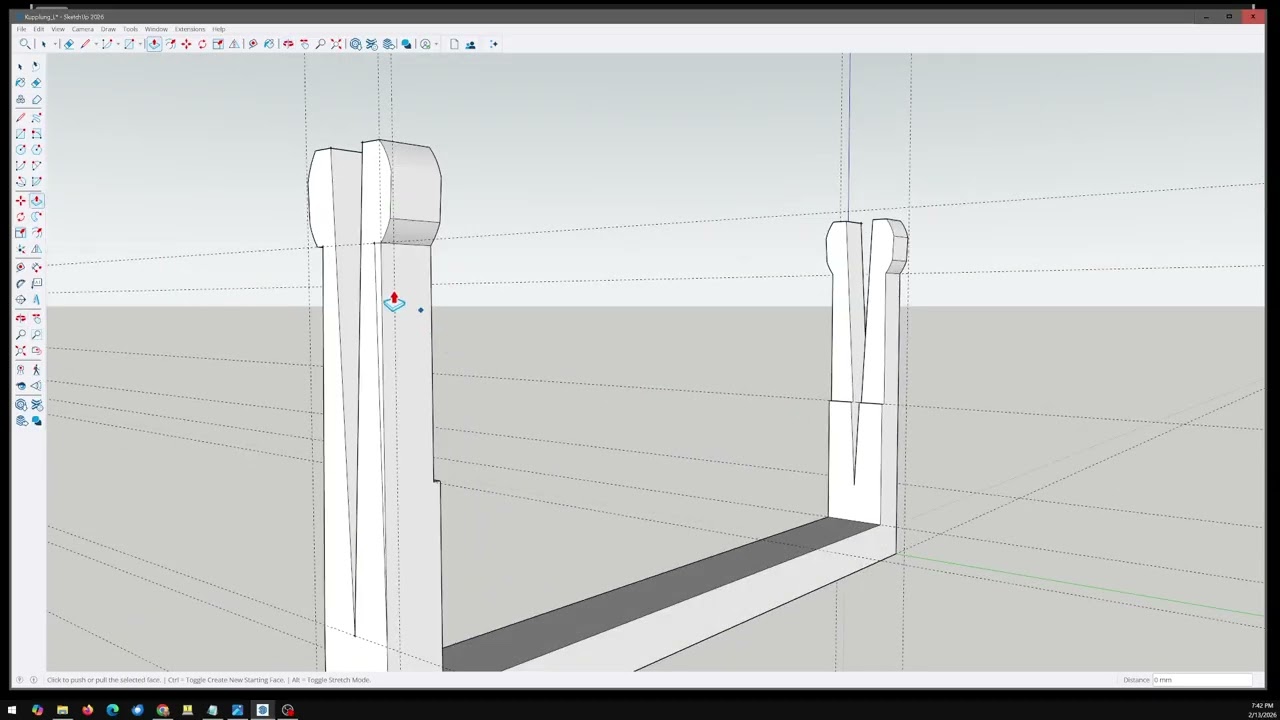Expand the Line tool dropdown arrow
This screenshot has width=1280, height=720.
pyautogui.click(x=96, y=44)
